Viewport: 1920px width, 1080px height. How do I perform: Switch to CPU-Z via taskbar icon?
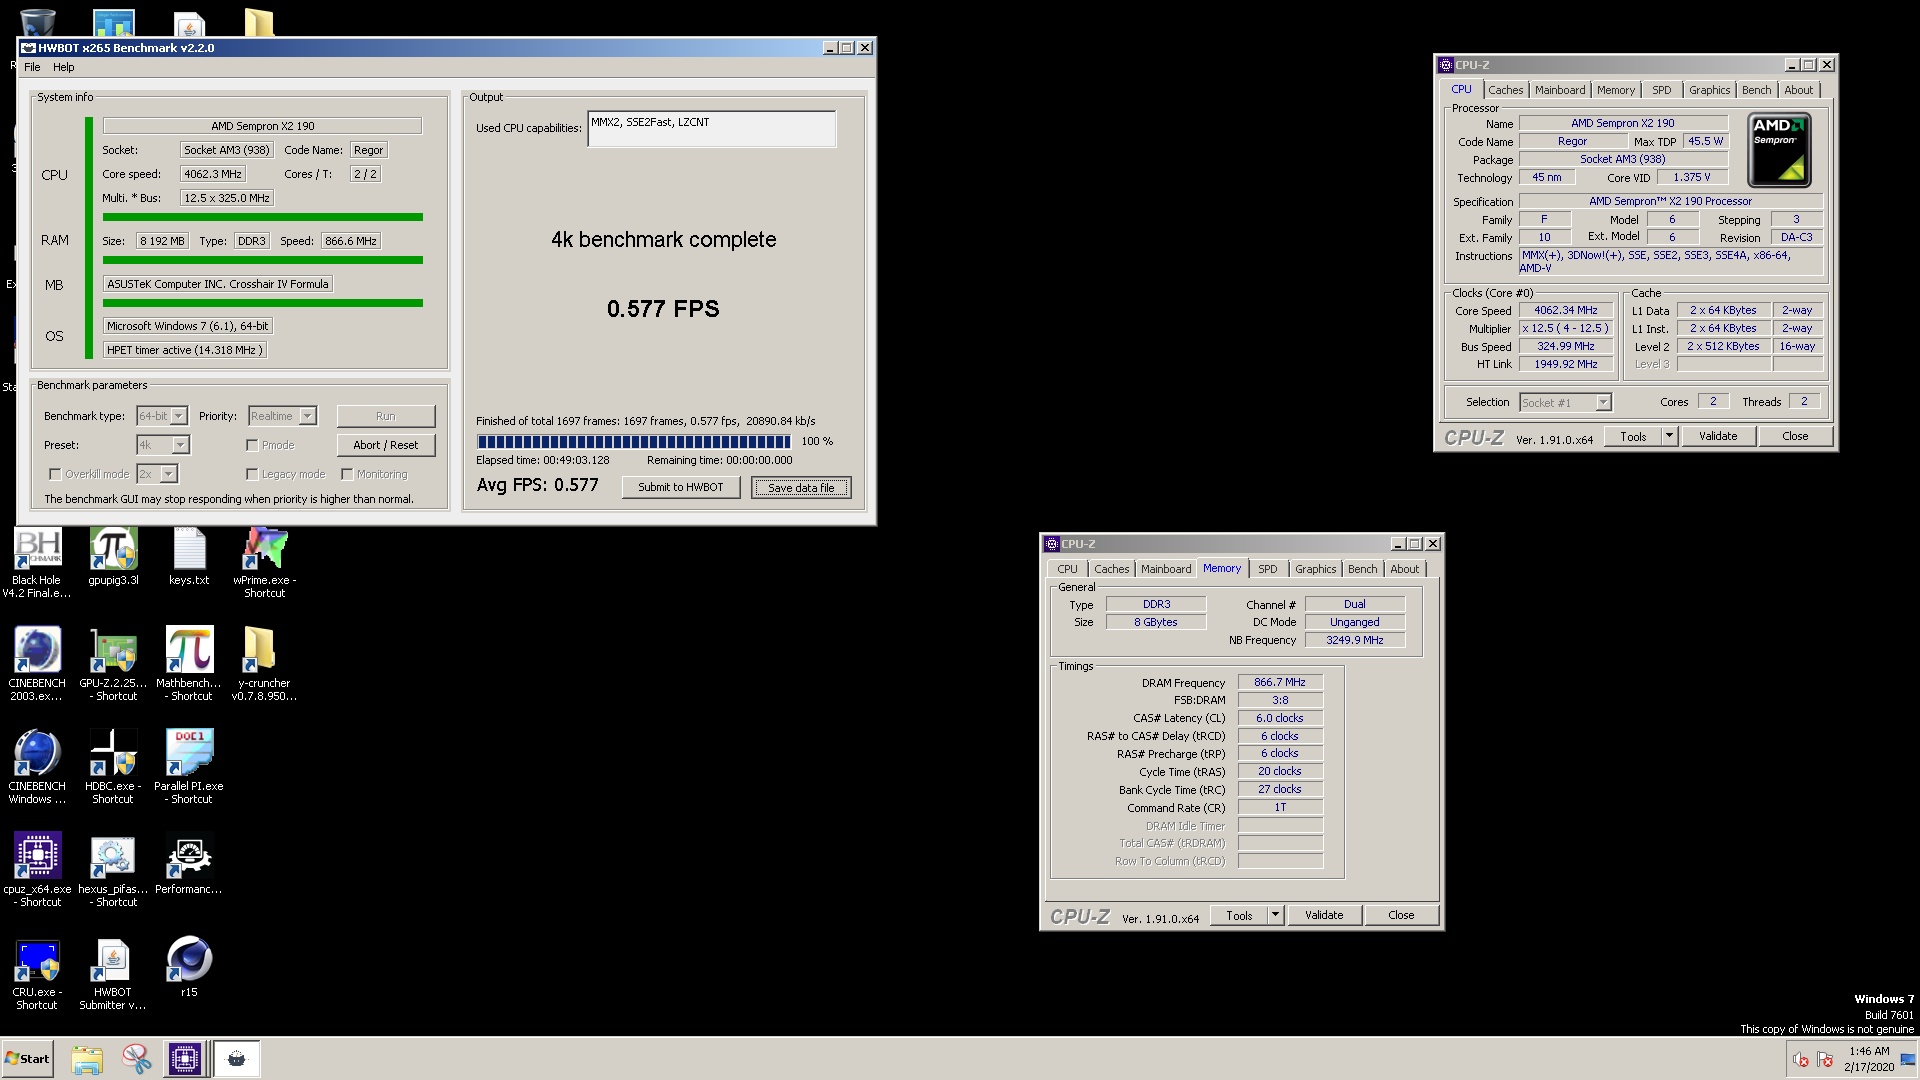tap(185, 1059)
